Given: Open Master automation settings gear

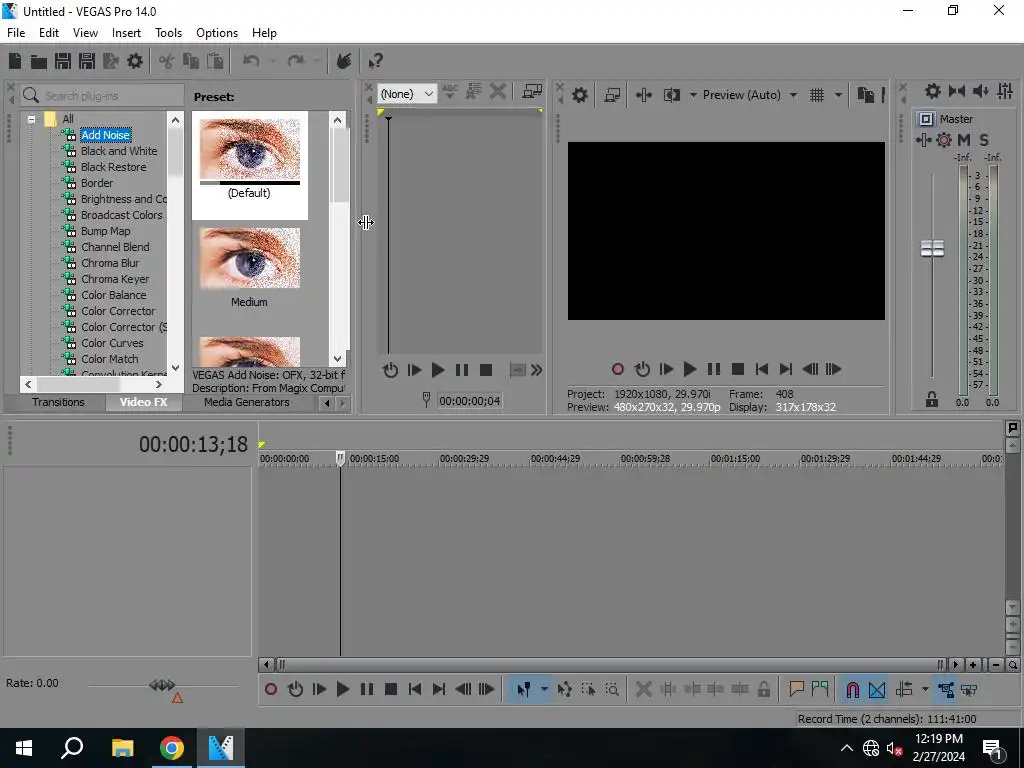Looking at the screenshot, I should click(x=944, y=140).
